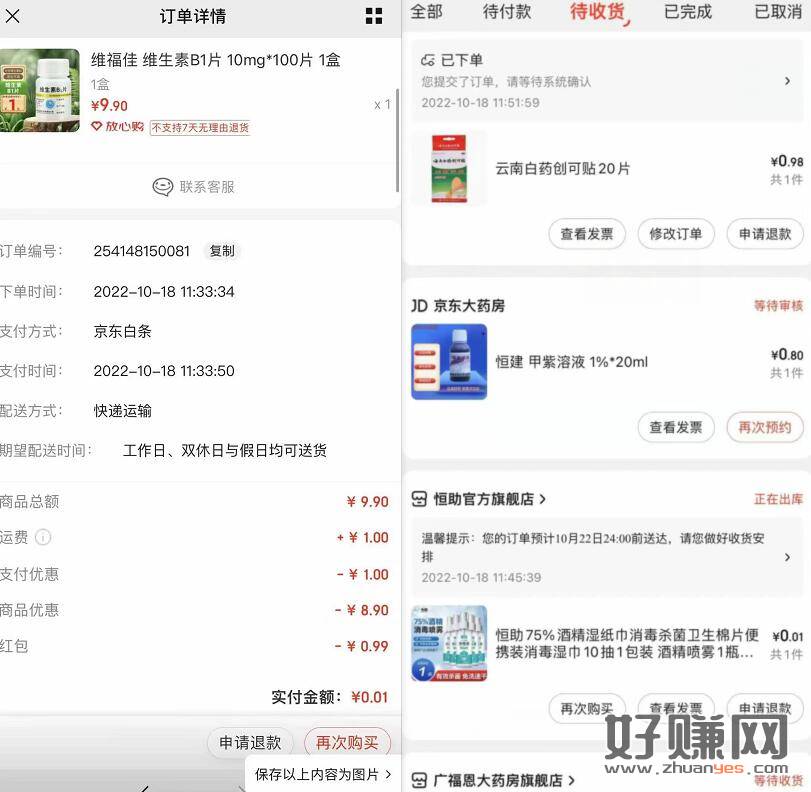Screen dimensions: 811x792
Task: View invoice for the 恒助 wipes order
Action: pyautogui.click(x=676, y=708)
